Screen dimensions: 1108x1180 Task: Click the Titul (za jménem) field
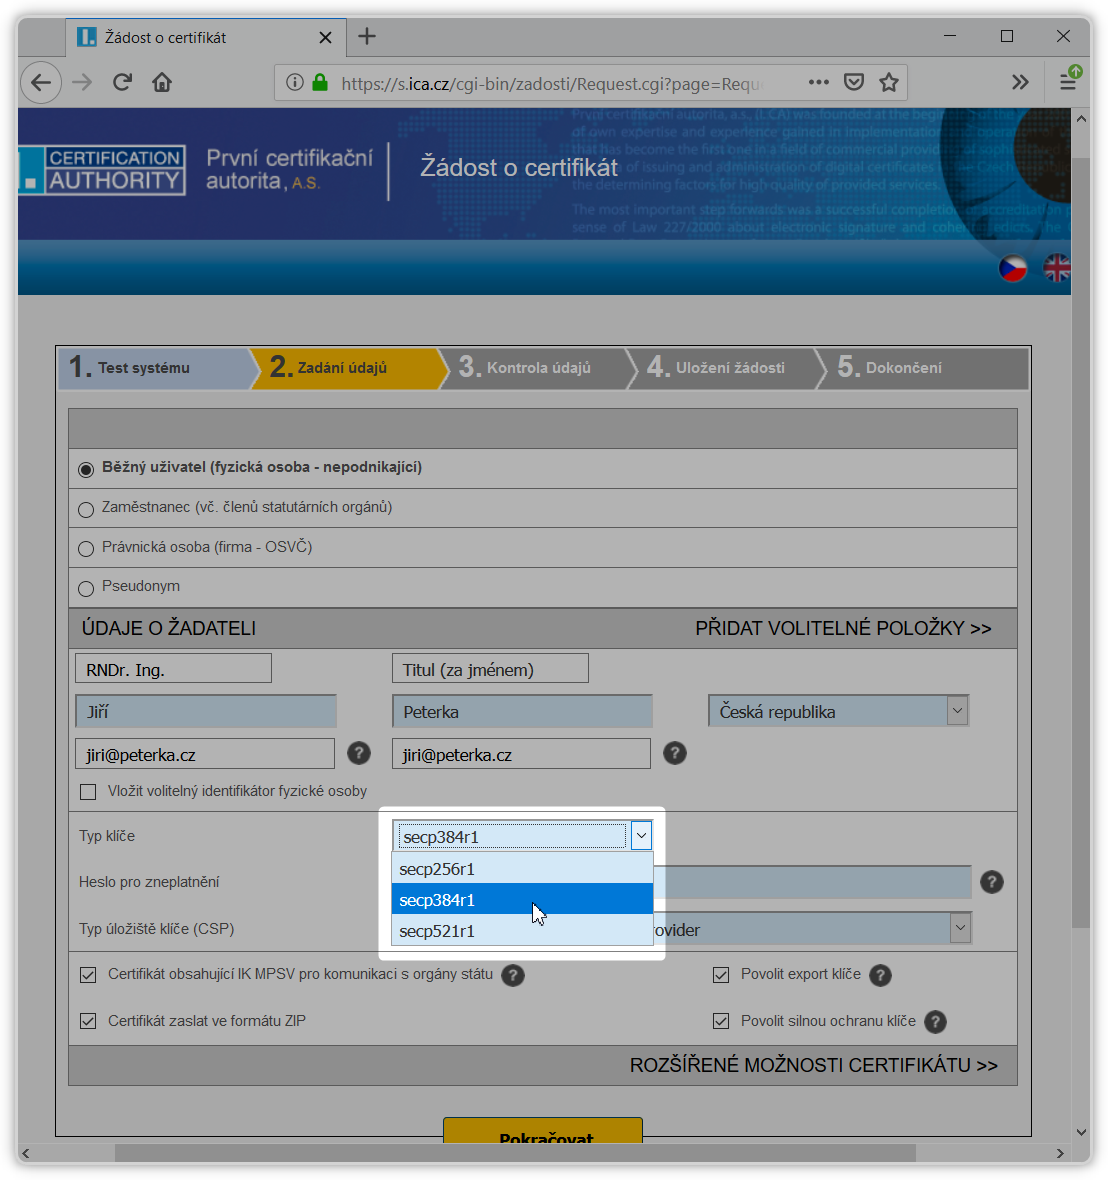tap(490, 668)
